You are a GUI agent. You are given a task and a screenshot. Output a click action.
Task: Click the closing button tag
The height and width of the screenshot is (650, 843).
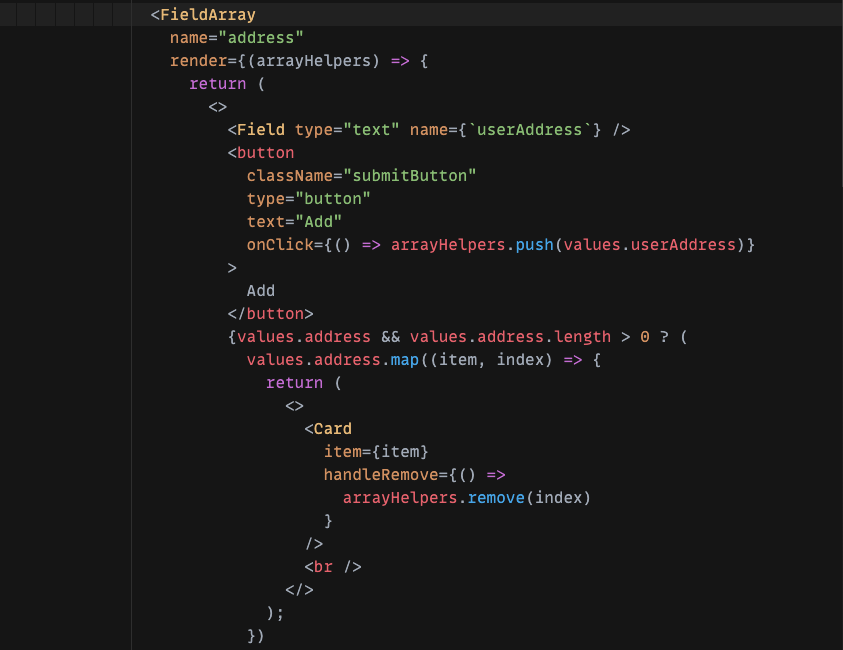click(x=270, y=314)
